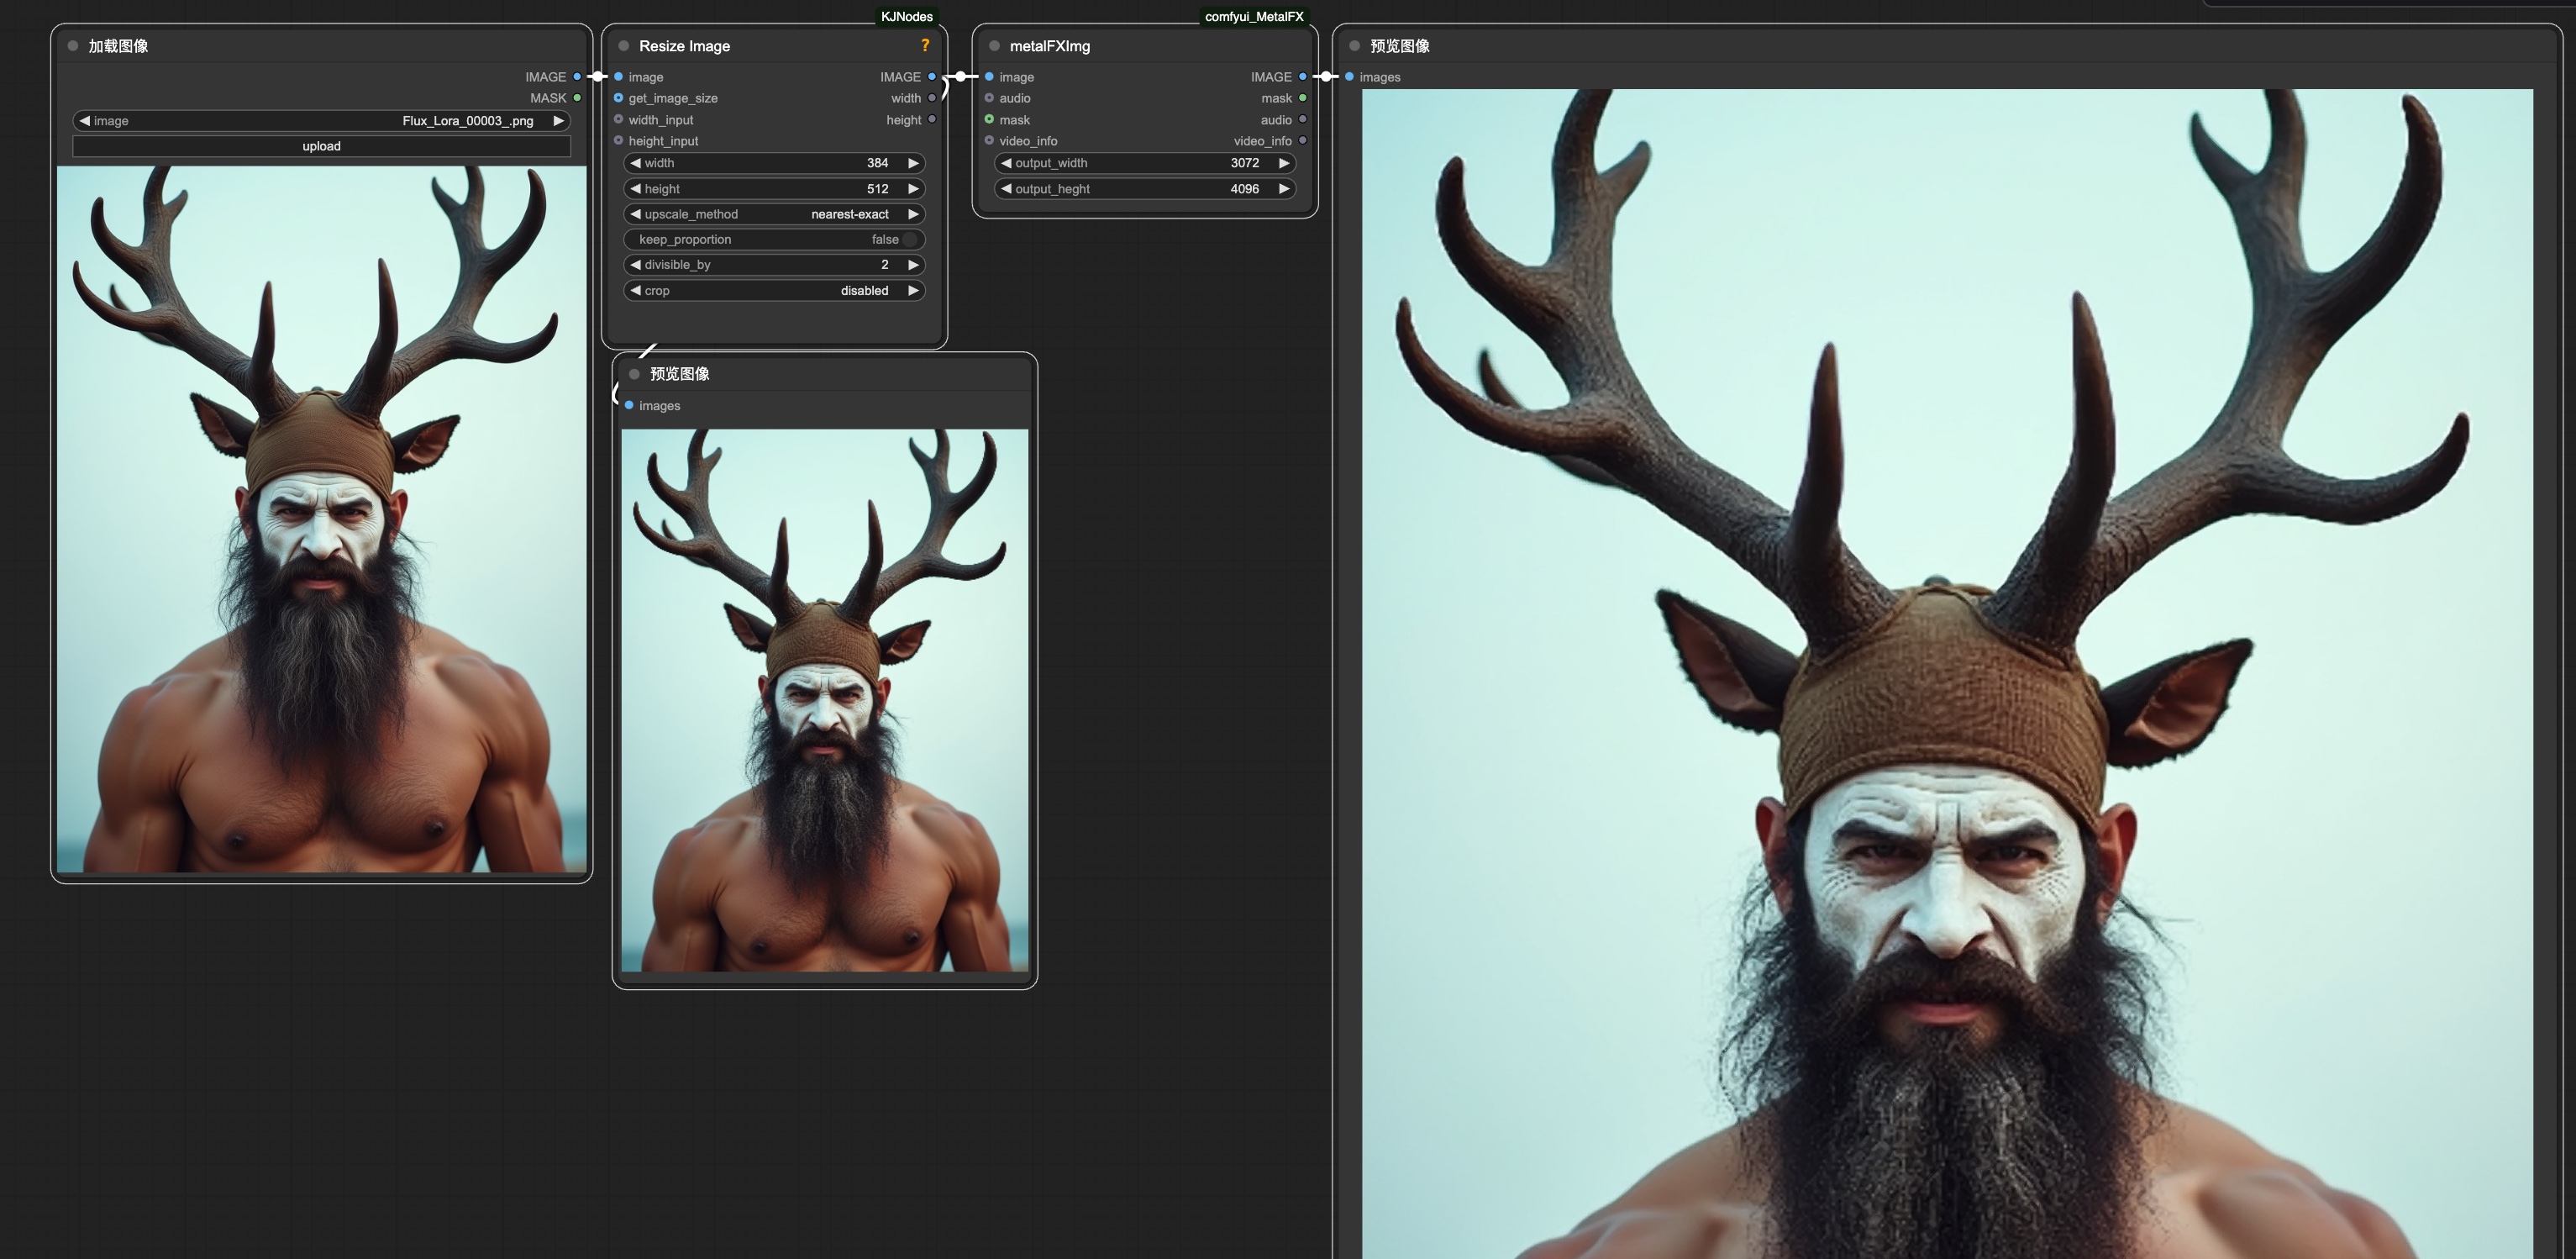2576x1259 pixels.
Task: Click the small resized preview image thumbnail
Action: pos(824,700)
